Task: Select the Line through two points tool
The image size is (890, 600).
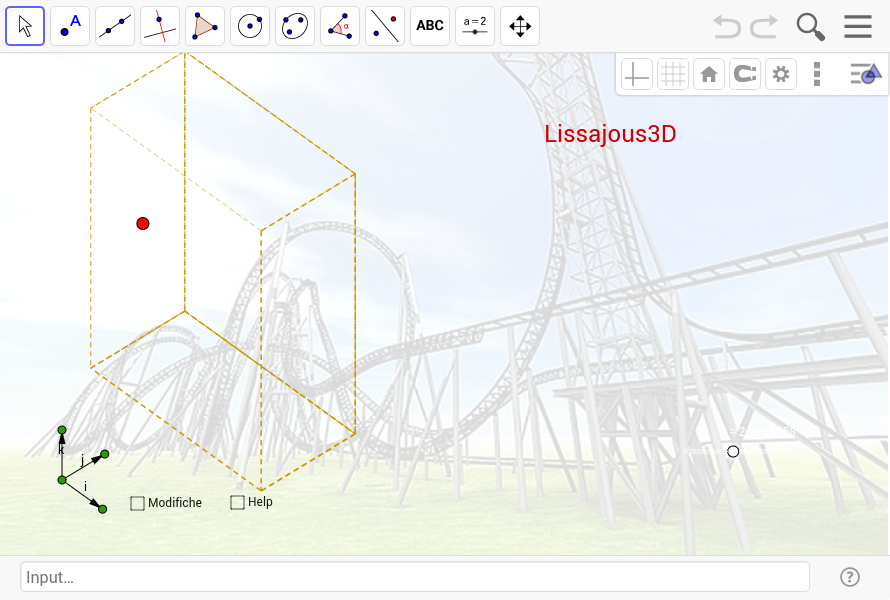Action: pyautogui.click(x=115, y=26)
